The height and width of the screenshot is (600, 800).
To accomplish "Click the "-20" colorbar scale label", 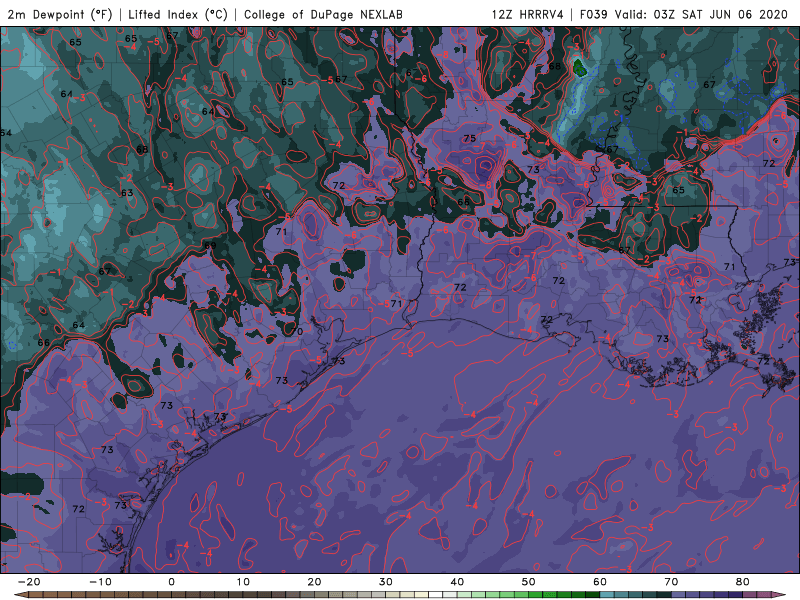I will click(x=29, y=582).
